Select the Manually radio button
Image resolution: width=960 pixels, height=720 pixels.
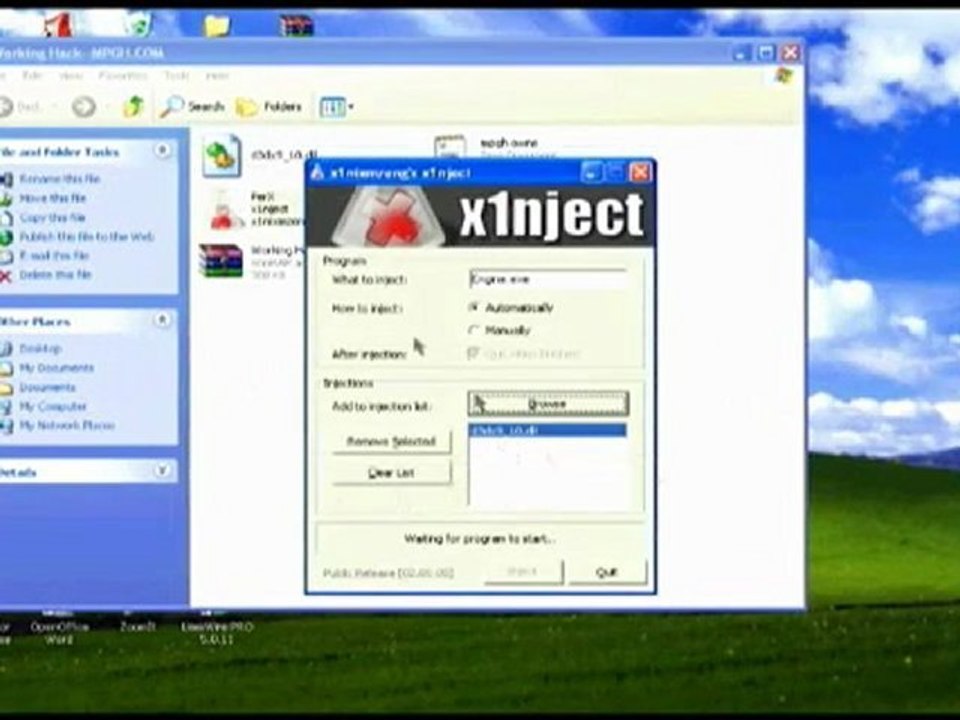pyautogui.click(x=473, y=330)
